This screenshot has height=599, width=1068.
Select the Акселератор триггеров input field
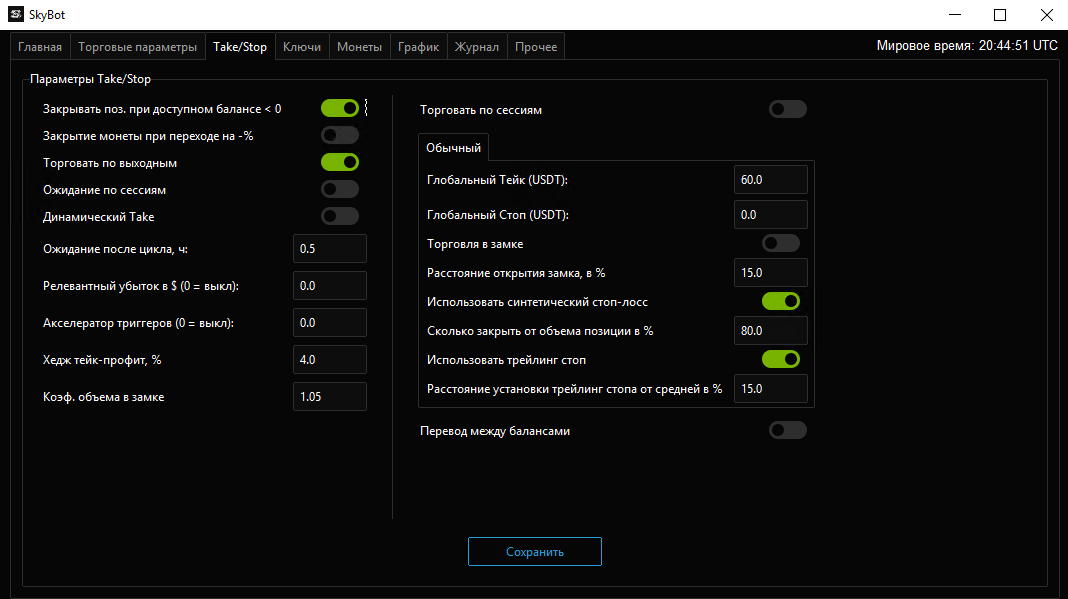(330, 322)
